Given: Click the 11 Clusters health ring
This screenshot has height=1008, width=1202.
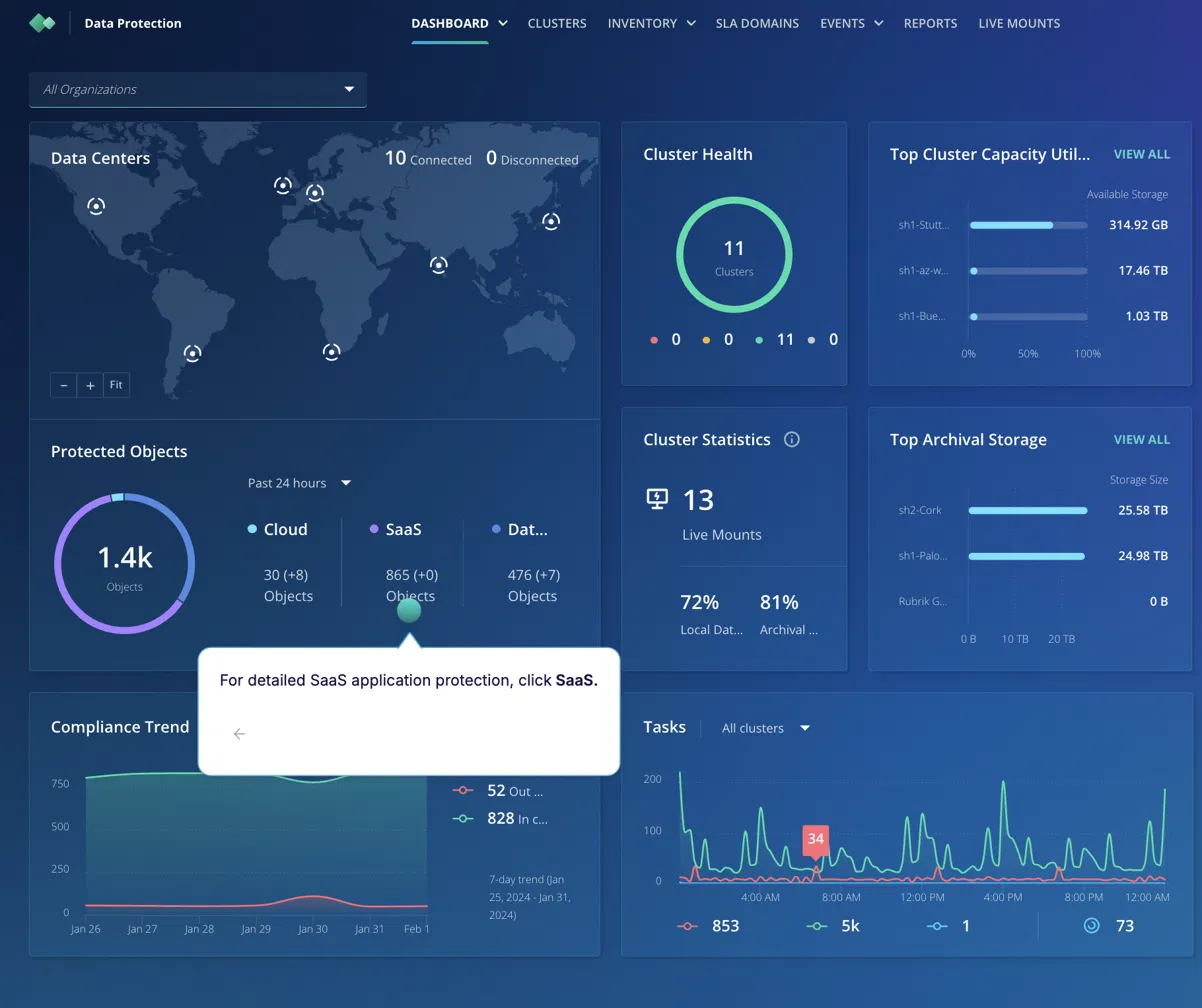Looking at the screenshot, I should pos(734,256).
